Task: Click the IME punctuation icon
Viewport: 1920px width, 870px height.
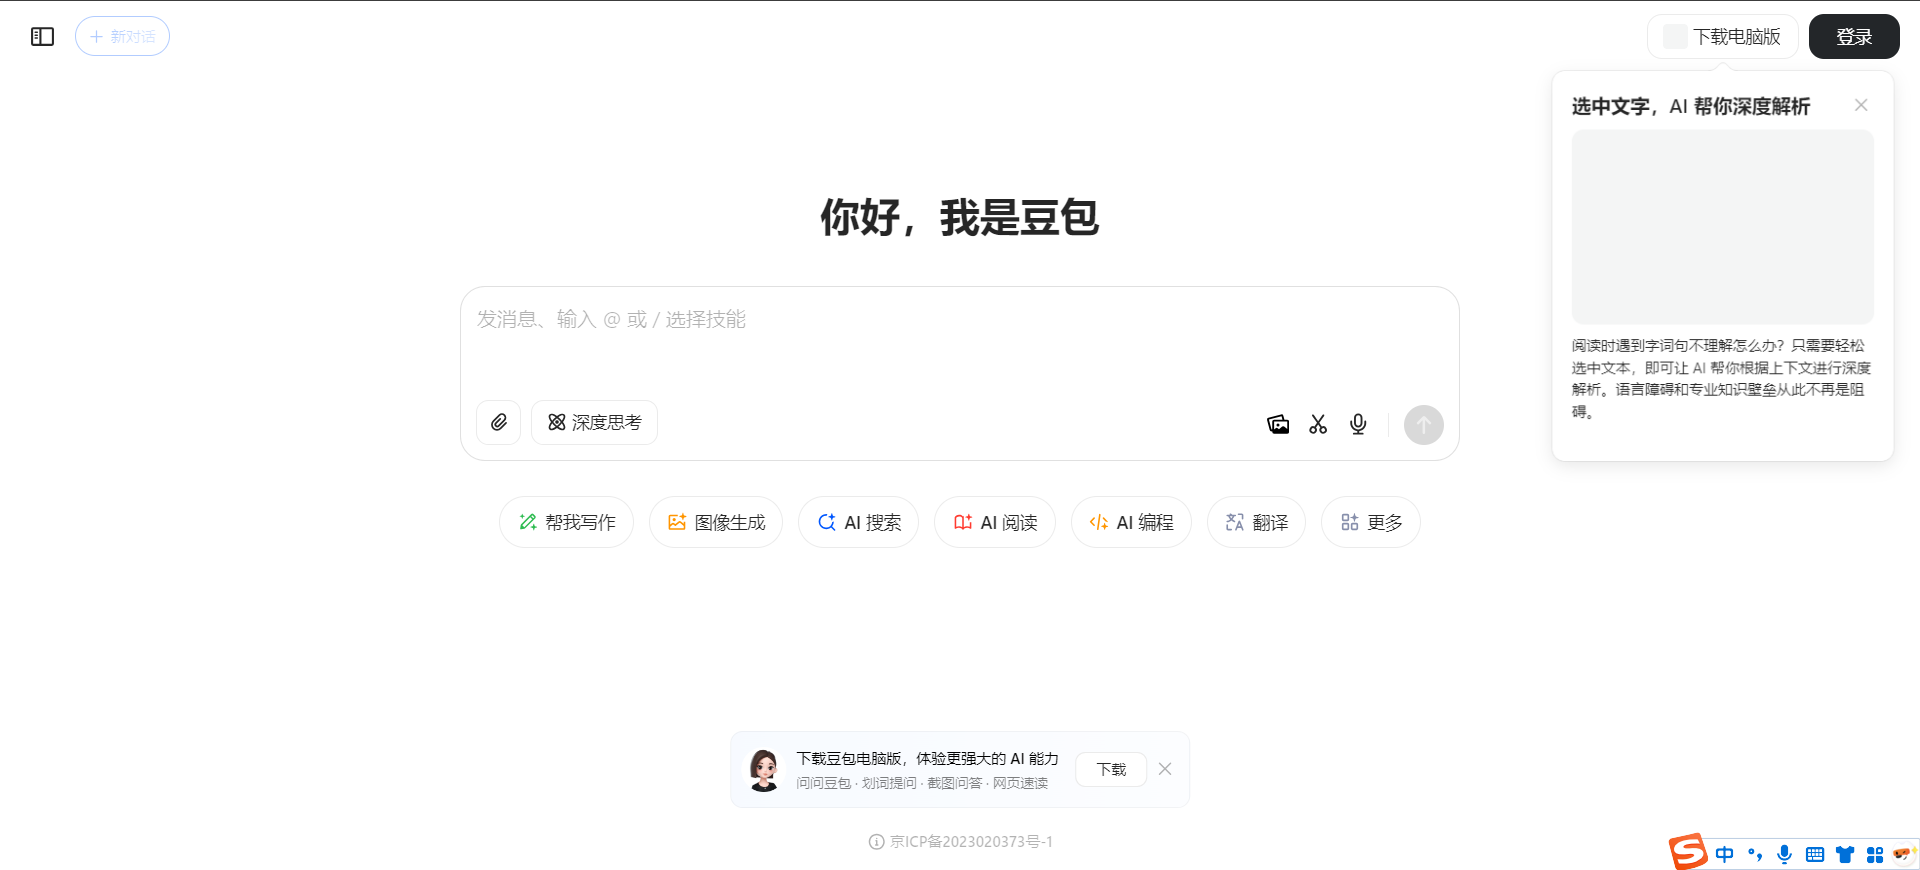Action: [1755, 854]
